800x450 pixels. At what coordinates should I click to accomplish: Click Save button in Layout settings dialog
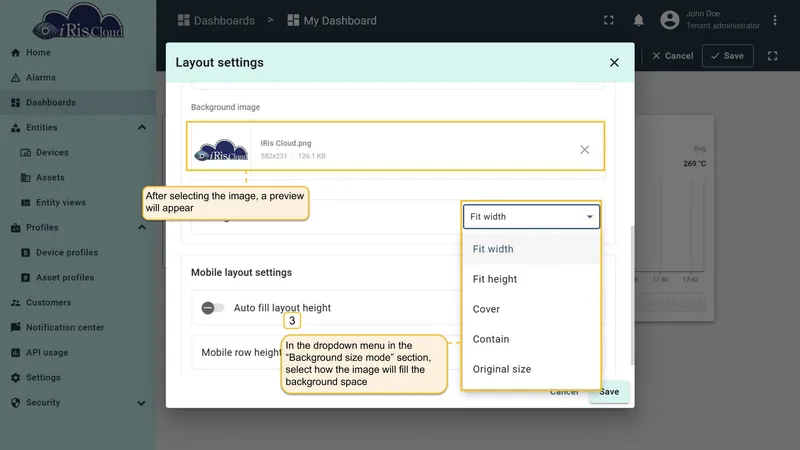(609, 392)
